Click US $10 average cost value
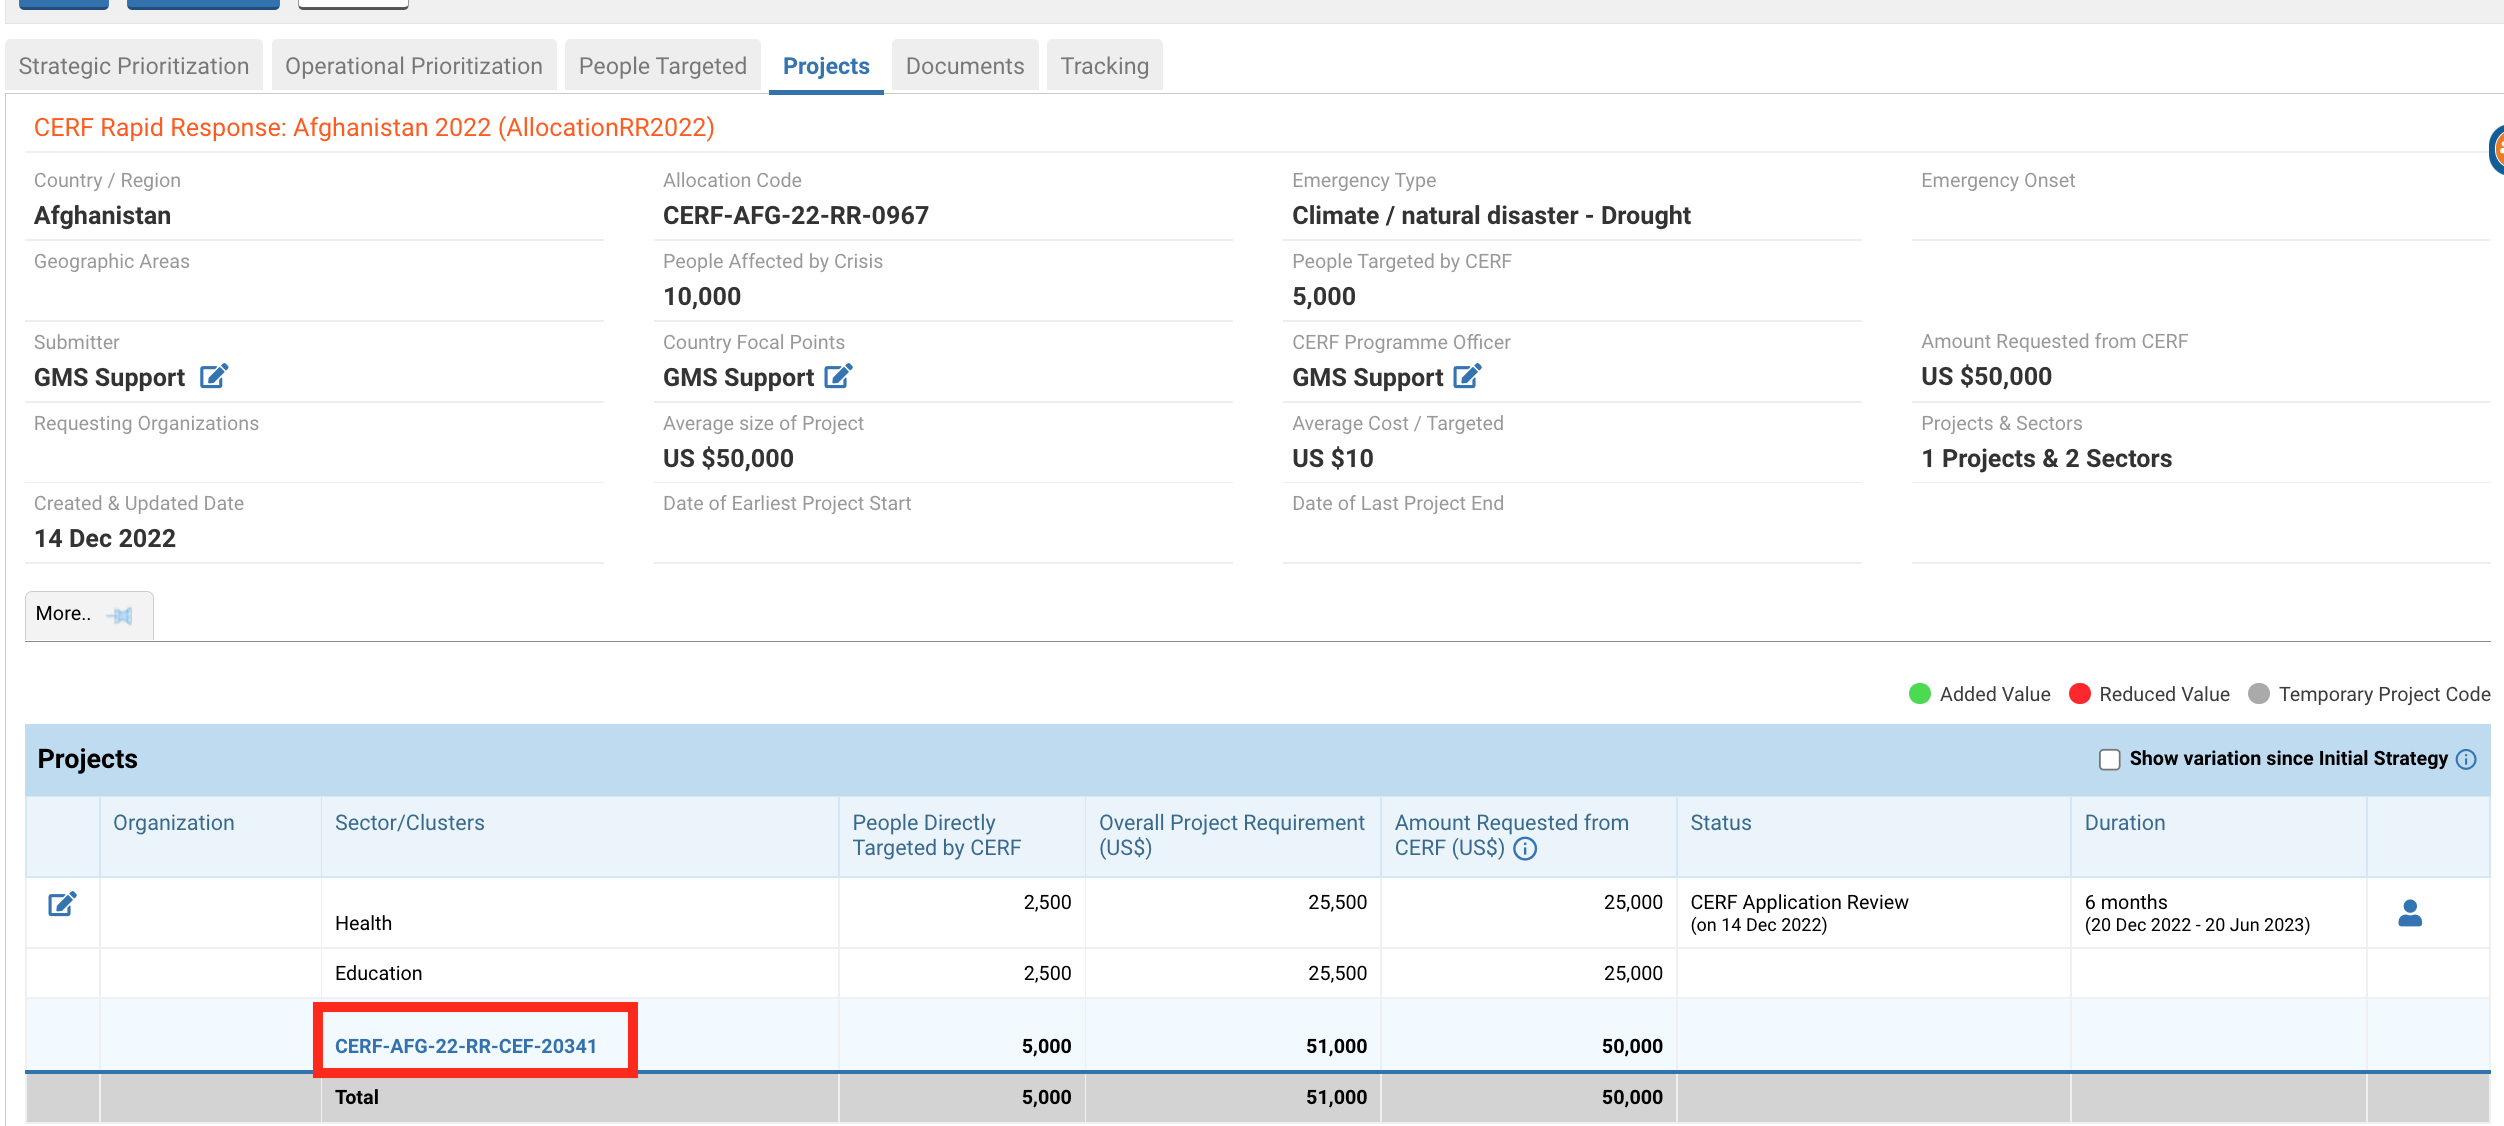Viewport: 2504px width, 1126px height. [1332, 459]
